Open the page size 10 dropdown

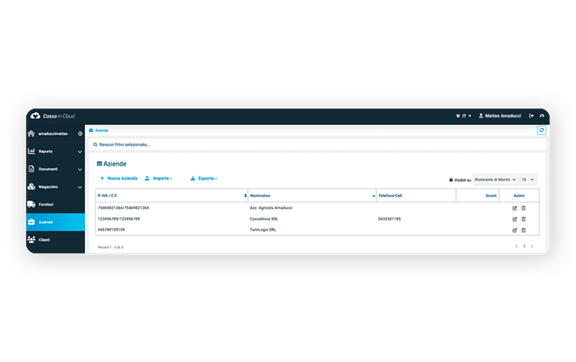pos(528,180)
